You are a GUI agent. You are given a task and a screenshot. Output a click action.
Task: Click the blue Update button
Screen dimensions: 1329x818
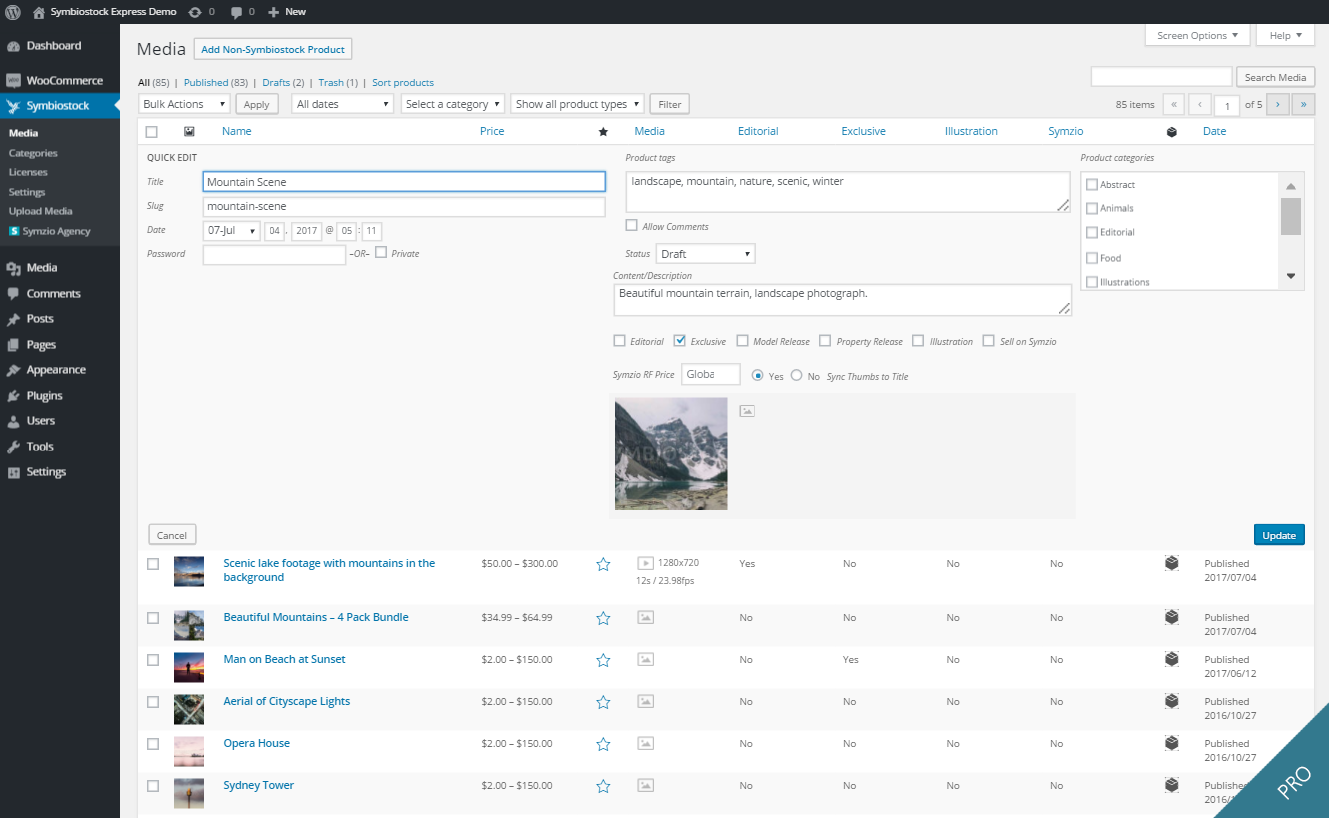(x=1278, y=535)
